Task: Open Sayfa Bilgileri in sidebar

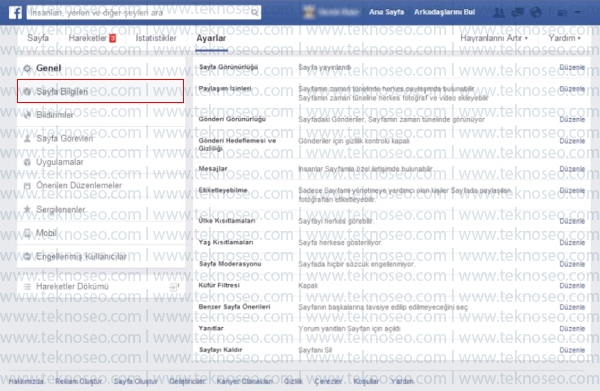Action: tap(101, 91)
